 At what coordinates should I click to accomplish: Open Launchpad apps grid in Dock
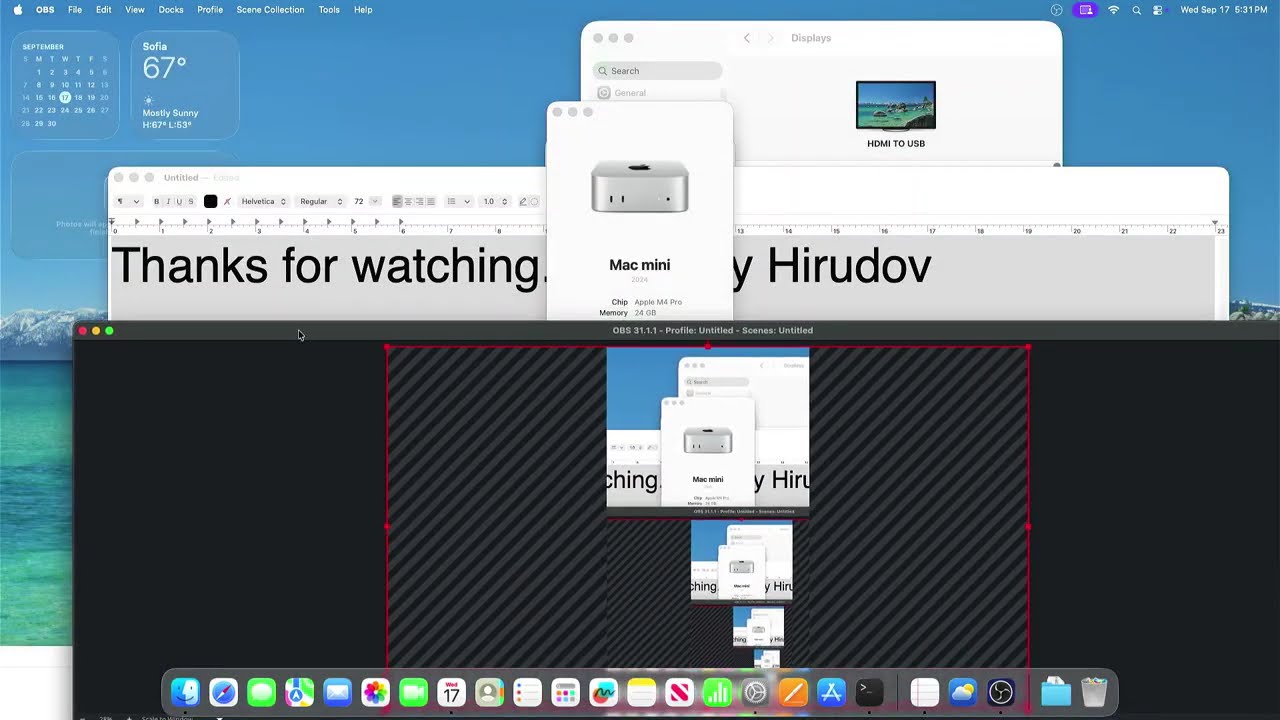pyautogui.click(x=565, y=692)
